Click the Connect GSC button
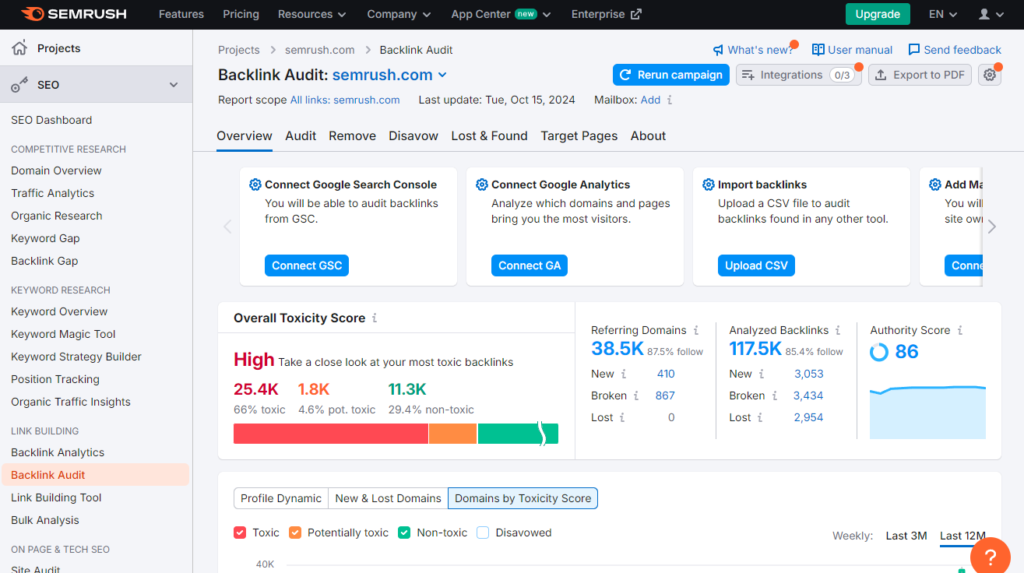The image size is (1024, 573). [306, 265]
